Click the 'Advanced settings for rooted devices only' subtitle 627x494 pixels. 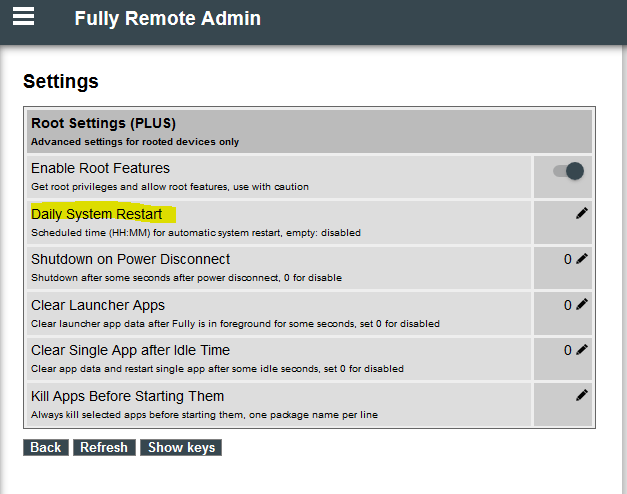pos(135,142)
